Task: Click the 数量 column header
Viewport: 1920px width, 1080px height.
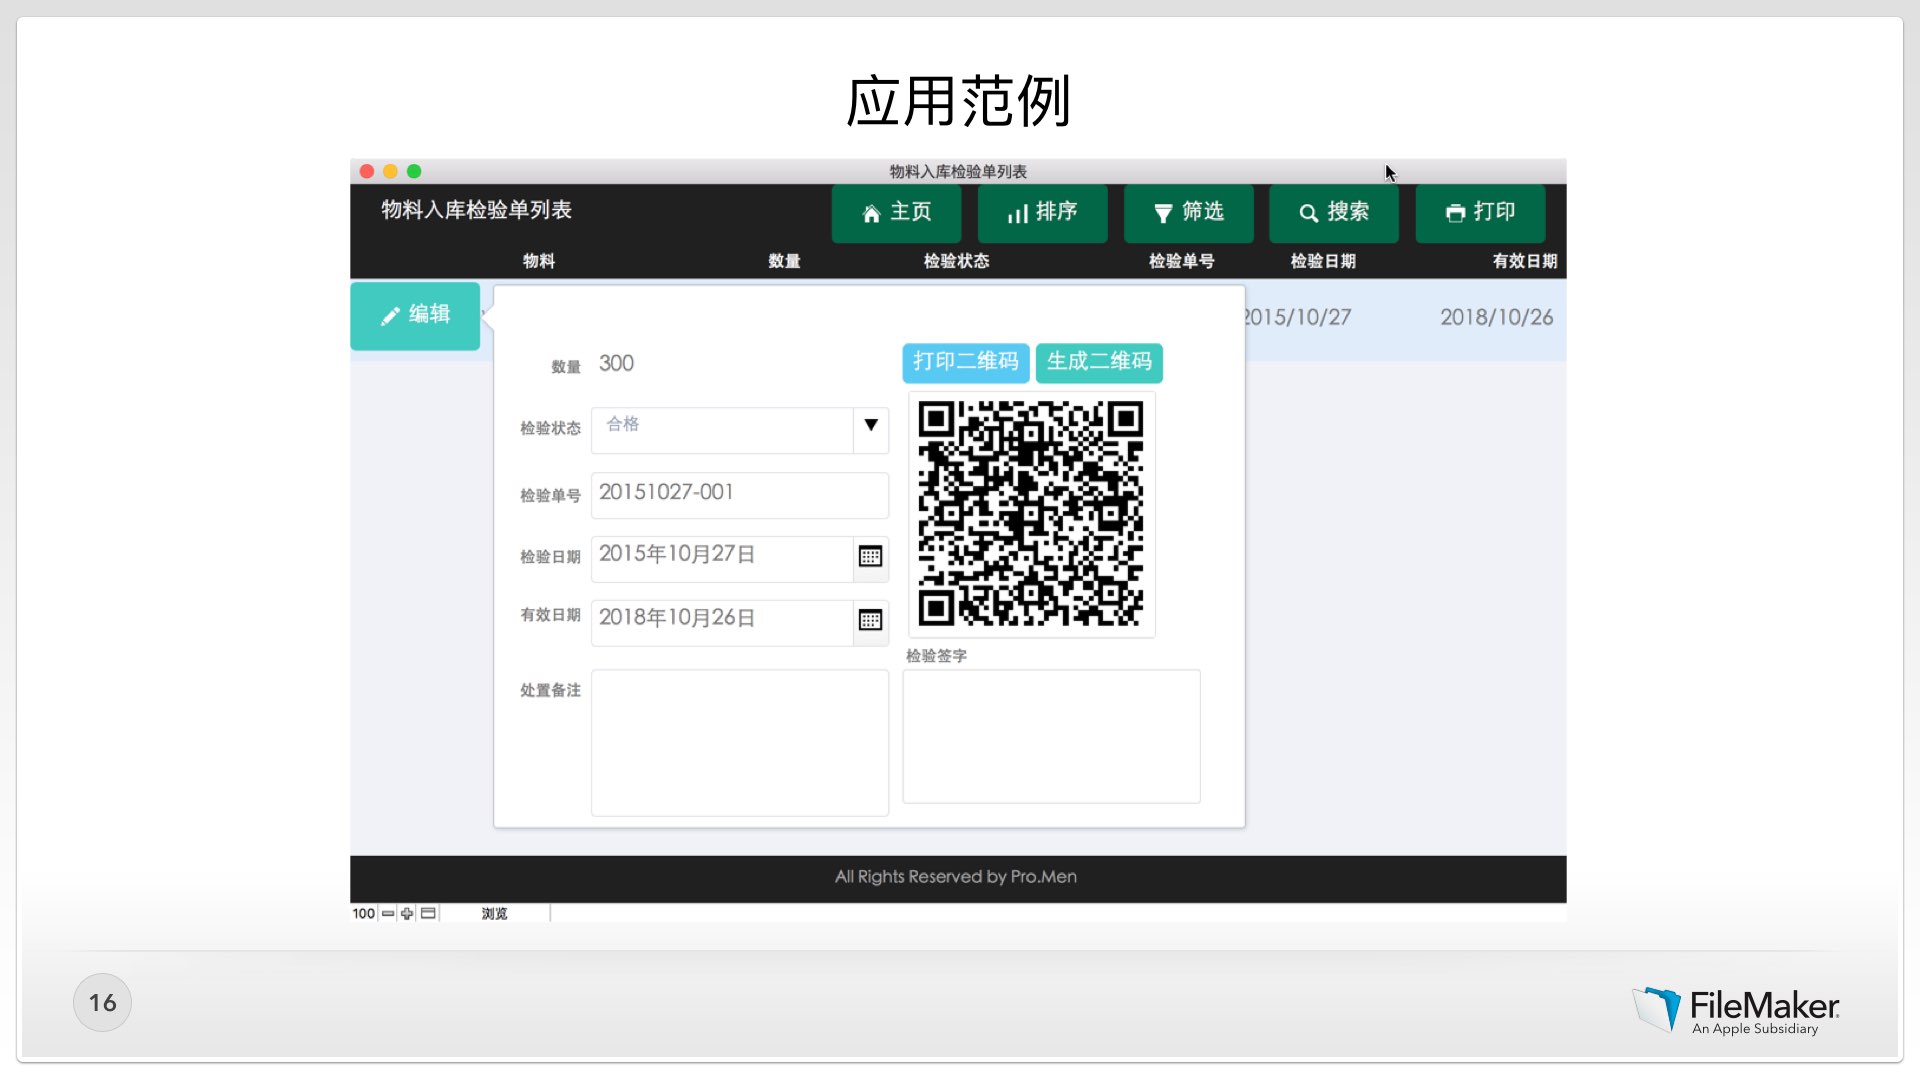Action: coord(784,261)
